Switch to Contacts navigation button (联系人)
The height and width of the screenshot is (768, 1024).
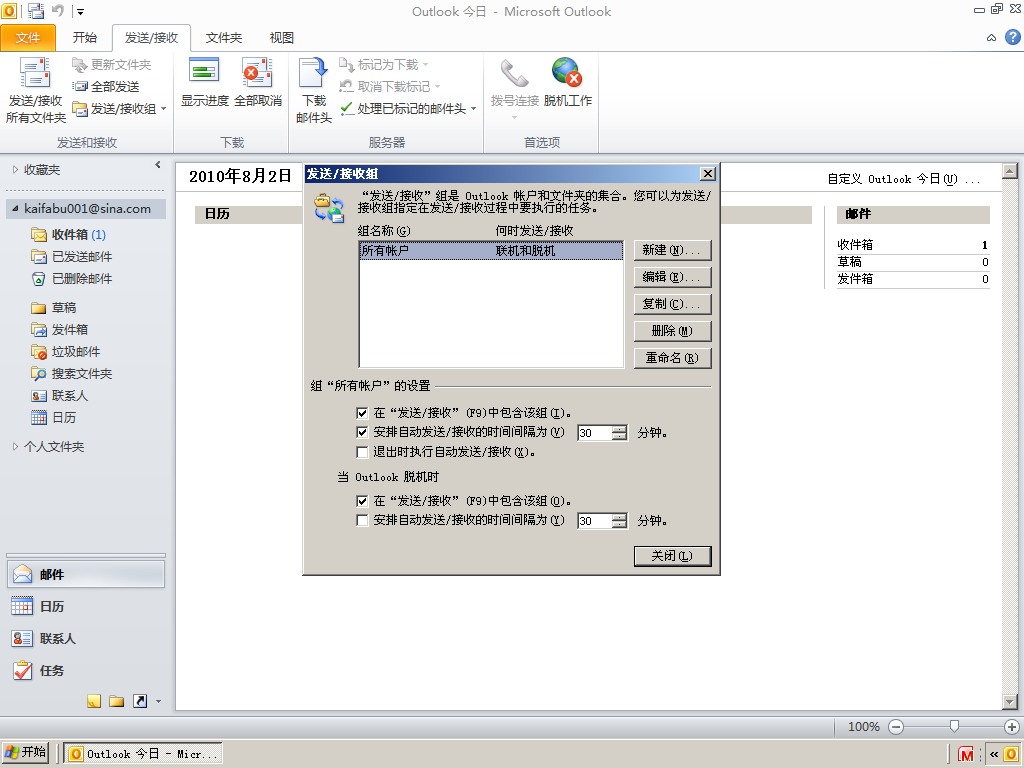click(86, 639)
